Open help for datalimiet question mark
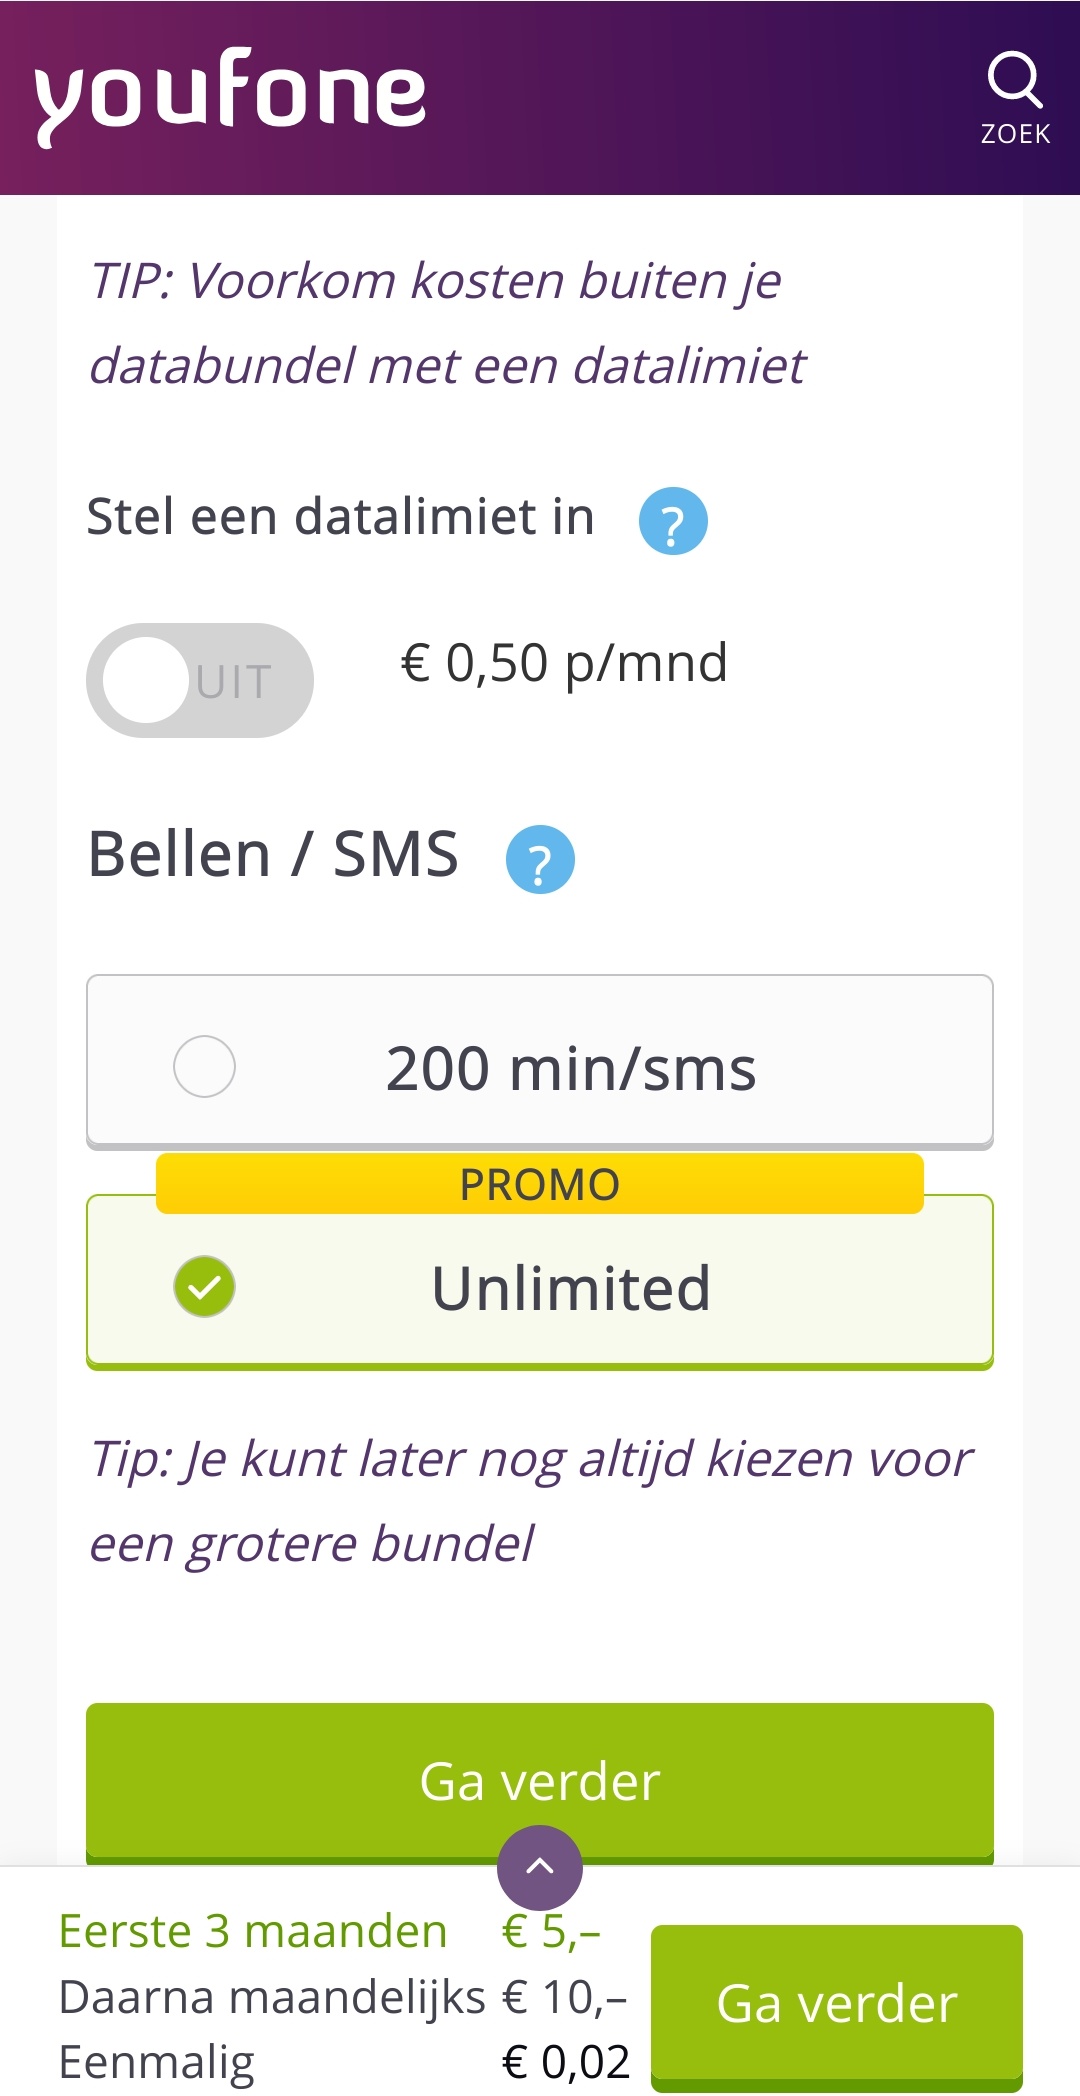The width and height of the screenshot is (1080, 2096). coord(673,521)
